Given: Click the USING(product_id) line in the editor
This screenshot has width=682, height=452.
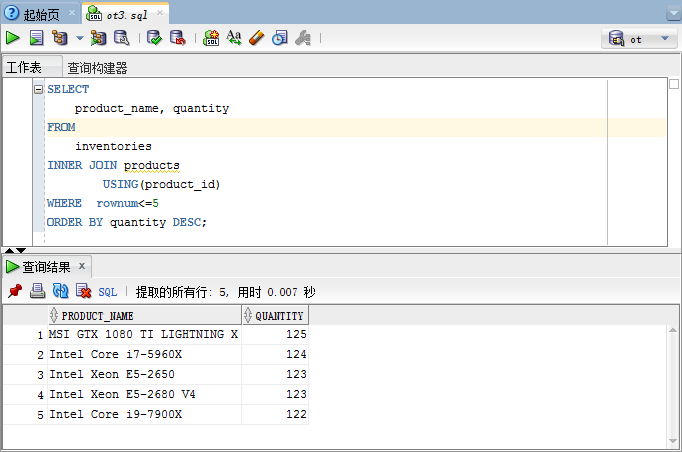Looking at the screenshot, I should (x=161, y=184).
